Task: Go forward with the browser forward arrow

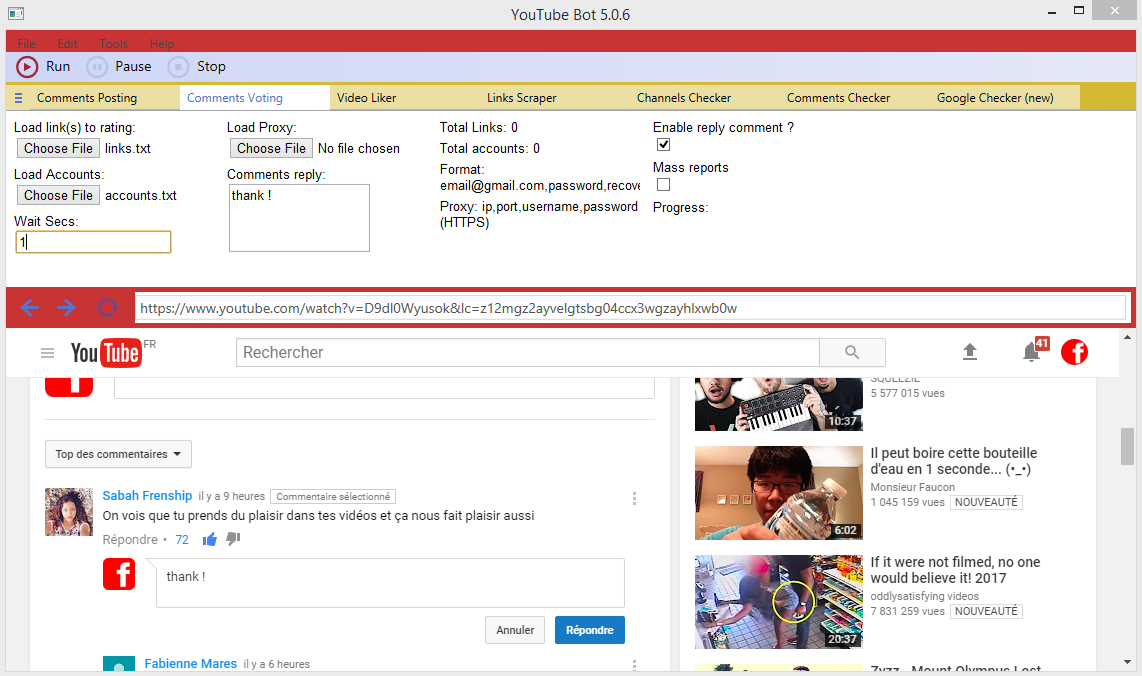Action: click(66, 307)
